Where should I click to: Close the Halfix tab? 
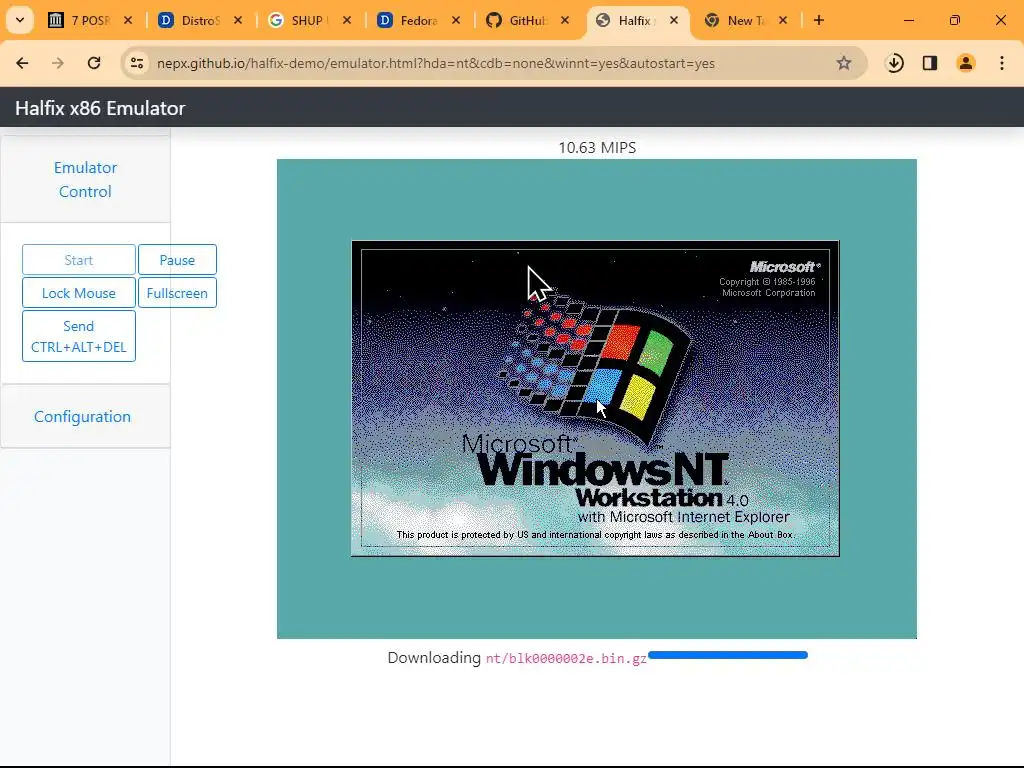(674, 20)
